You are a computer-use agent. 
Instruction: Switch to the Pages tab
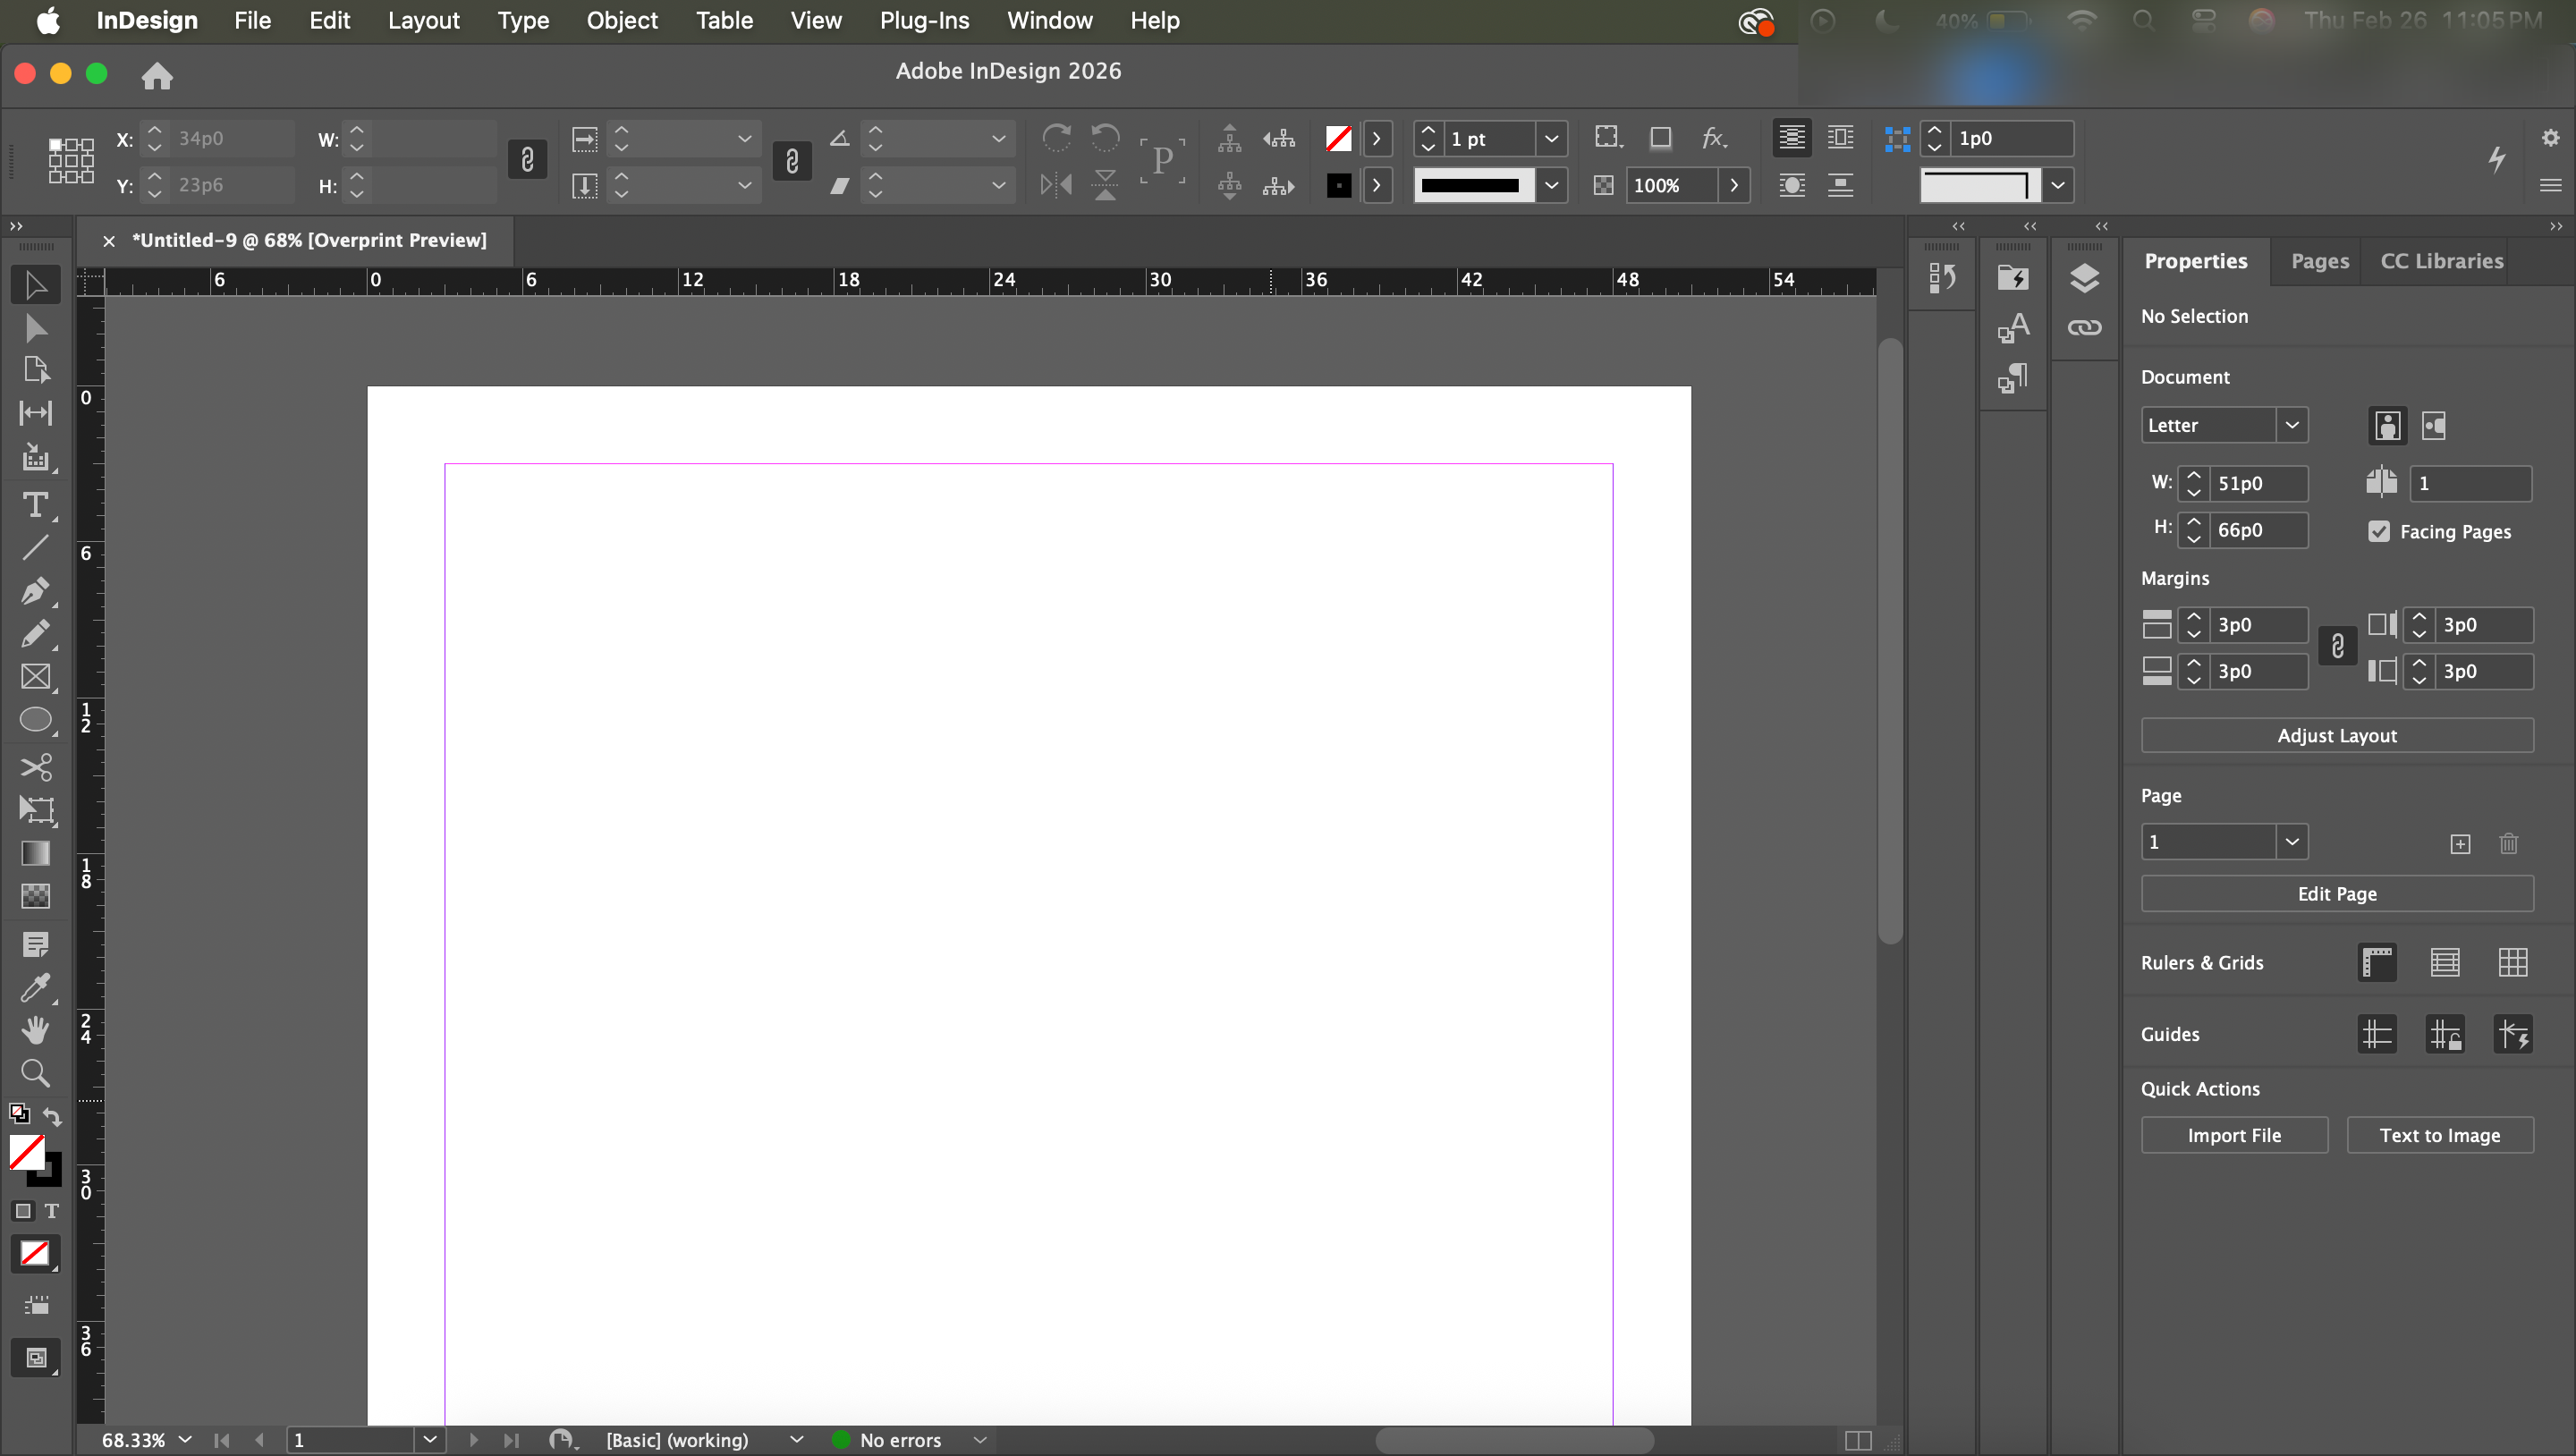click(x=2319, y=261)
